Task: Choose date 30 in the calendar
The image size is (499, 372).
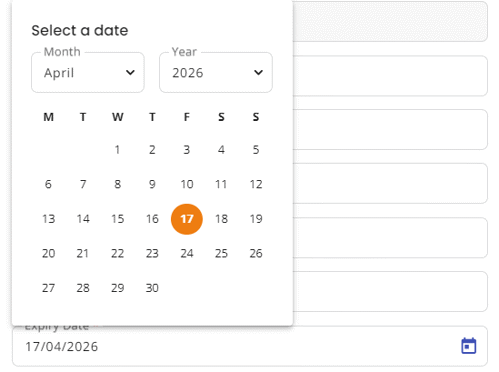Action: (x=152, y=288)
